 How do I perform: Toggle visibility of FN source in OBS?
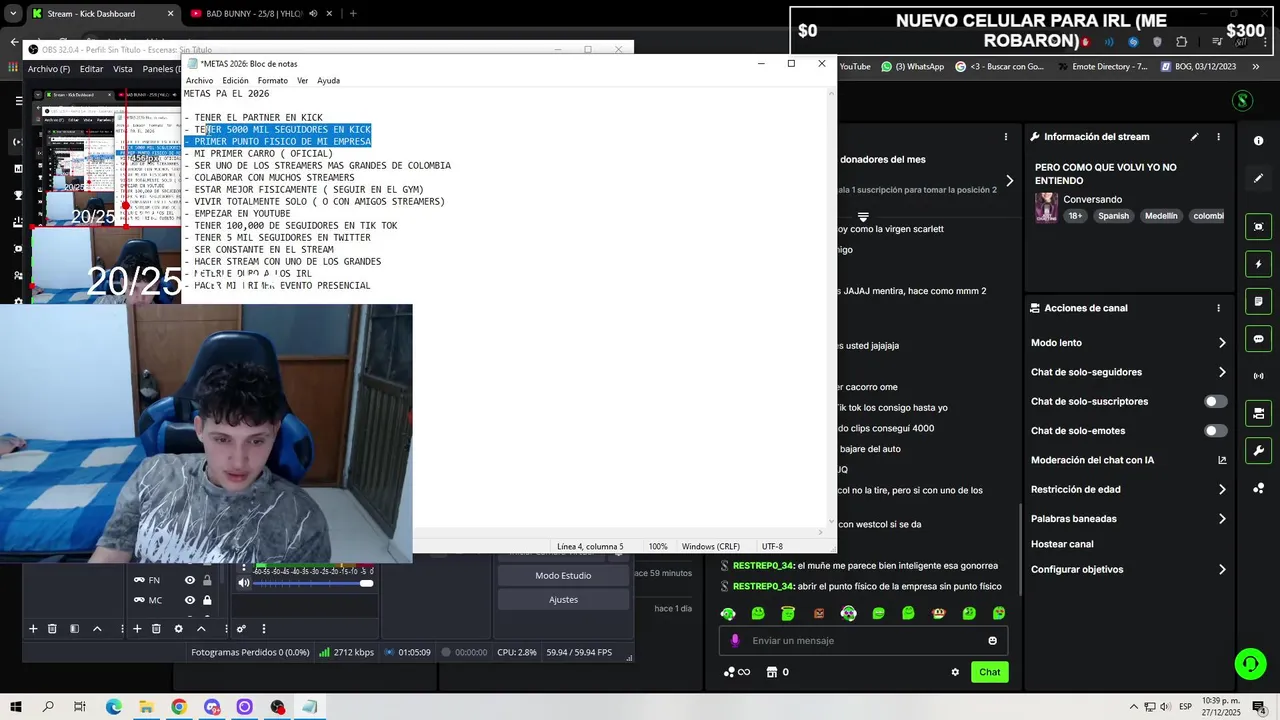pyautogui.click(x=189, y=580)
